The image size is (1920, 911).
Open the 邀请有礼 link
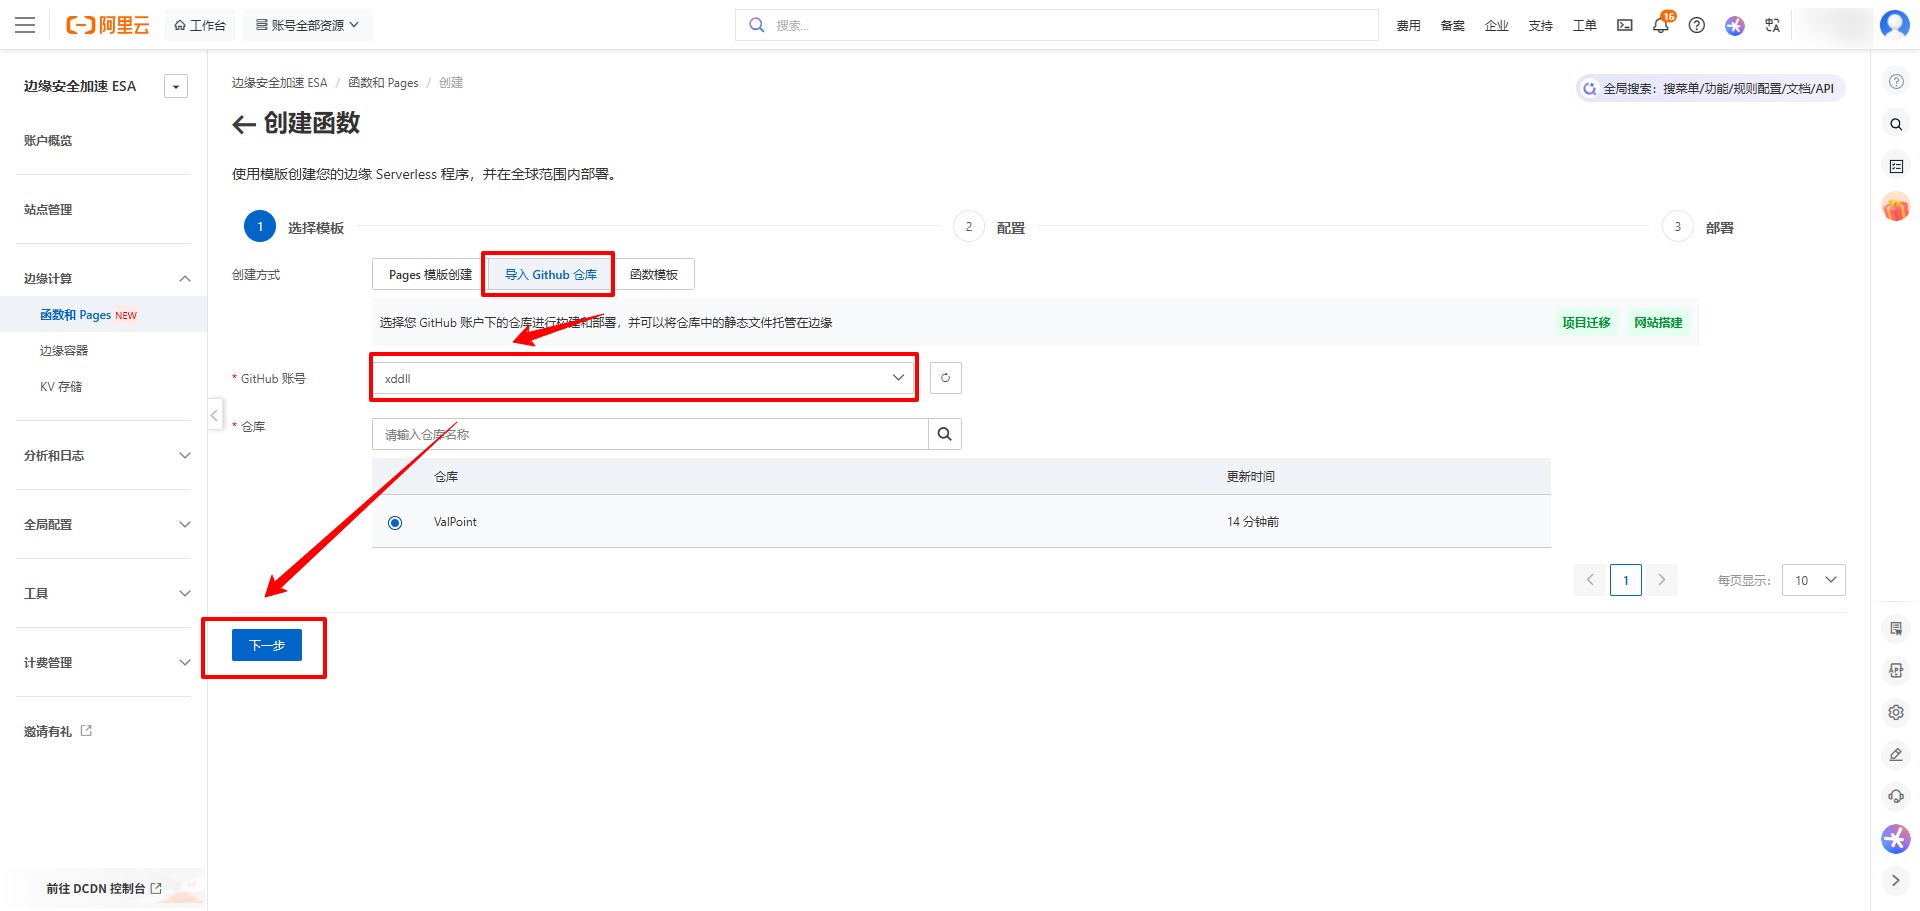pos(48,731)
